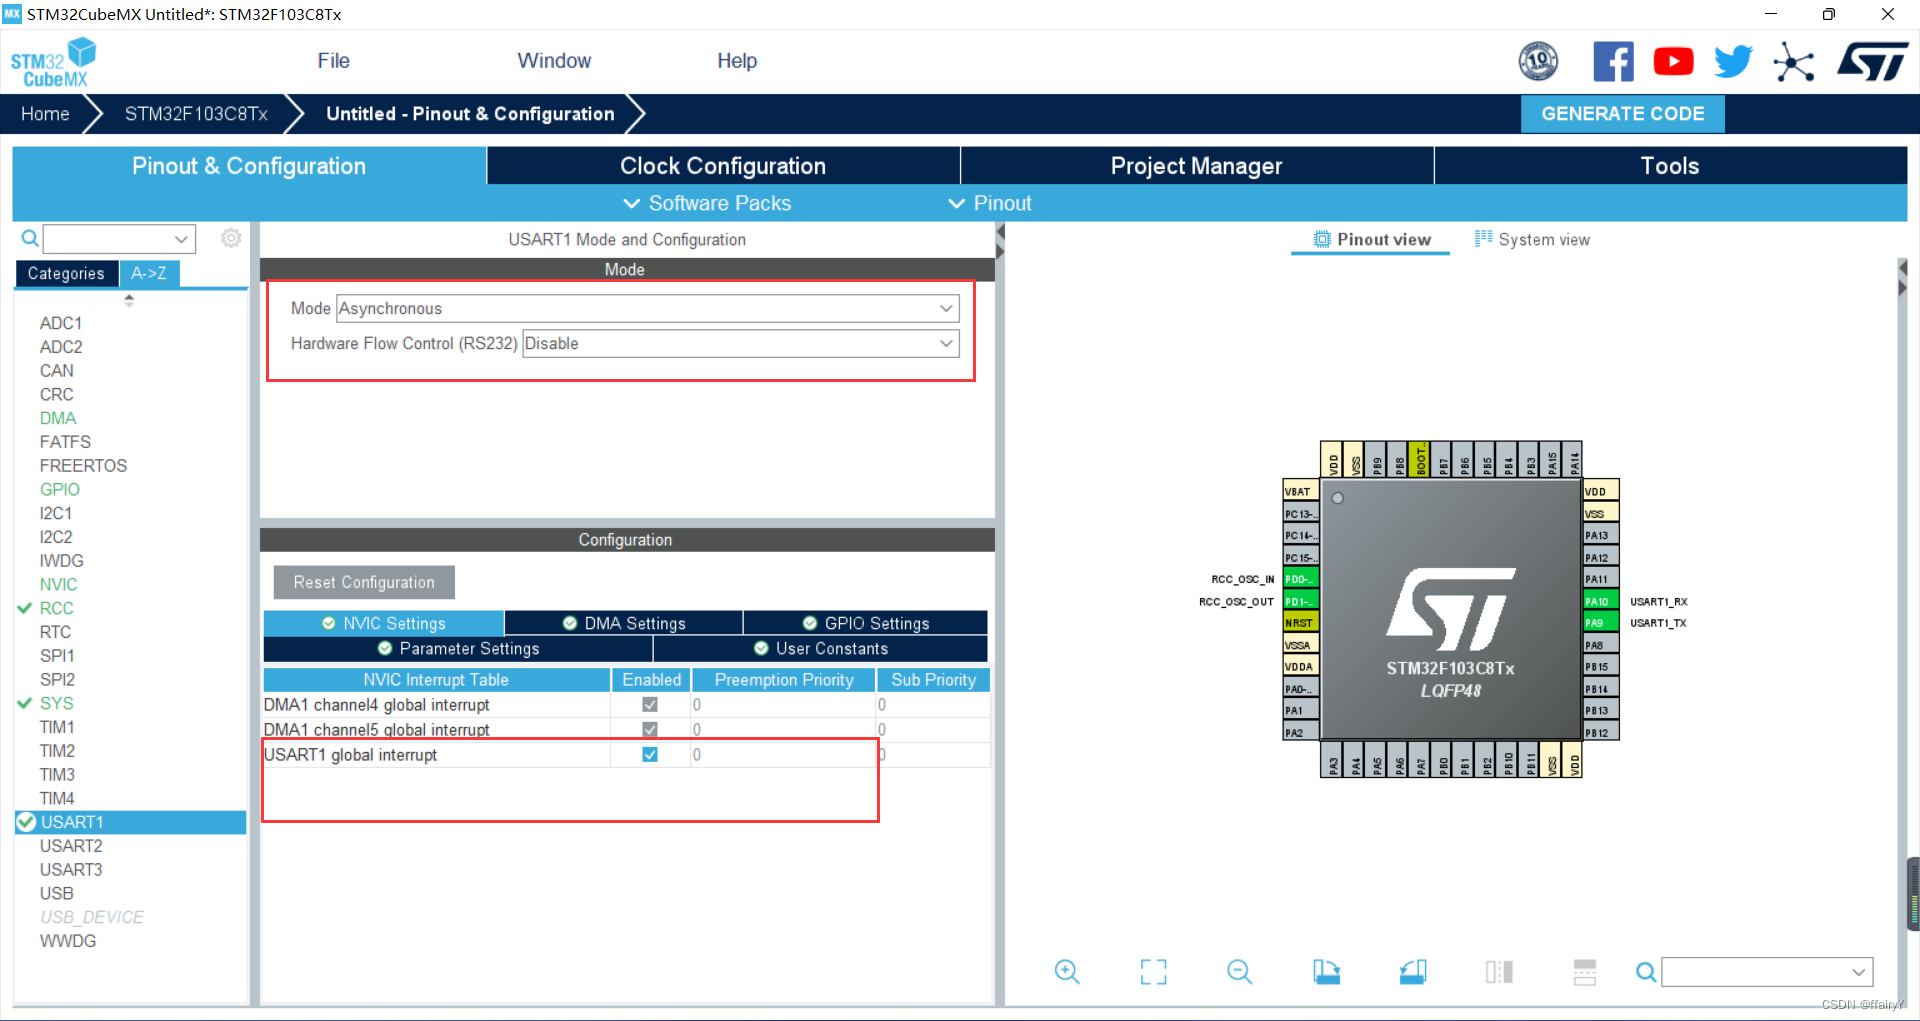The width and height of the screenshot is (1920, 1021).
Task: Edit USART1 interrupt Preemption Priority value
Action: (x=783, y=754)
